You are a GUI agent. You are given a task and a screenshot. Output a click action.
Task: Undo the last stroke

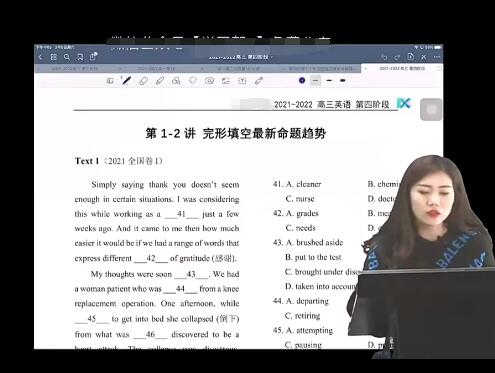384,57
